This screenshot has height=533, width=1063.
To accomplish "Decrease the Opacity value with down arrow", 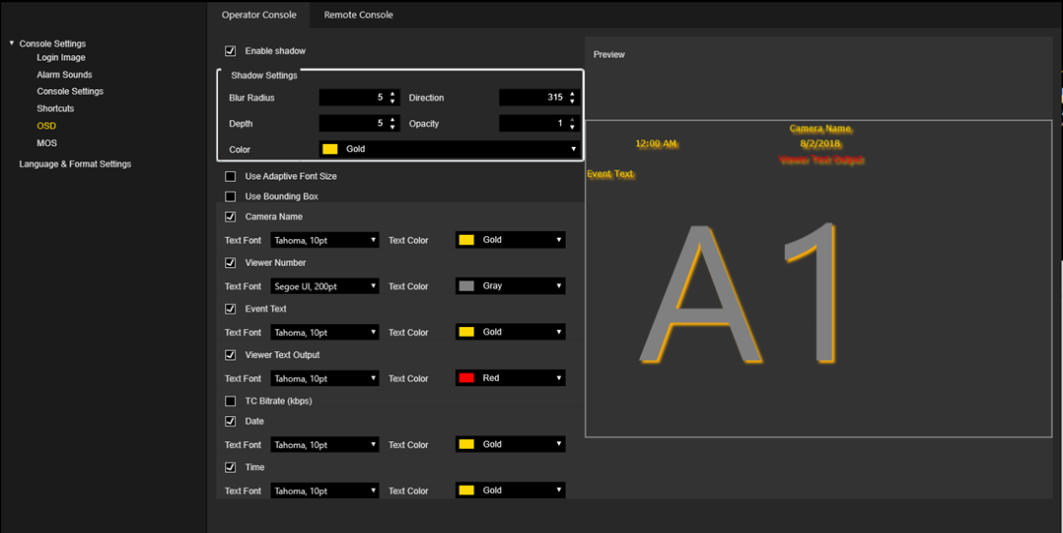I will tap(572, 128).
